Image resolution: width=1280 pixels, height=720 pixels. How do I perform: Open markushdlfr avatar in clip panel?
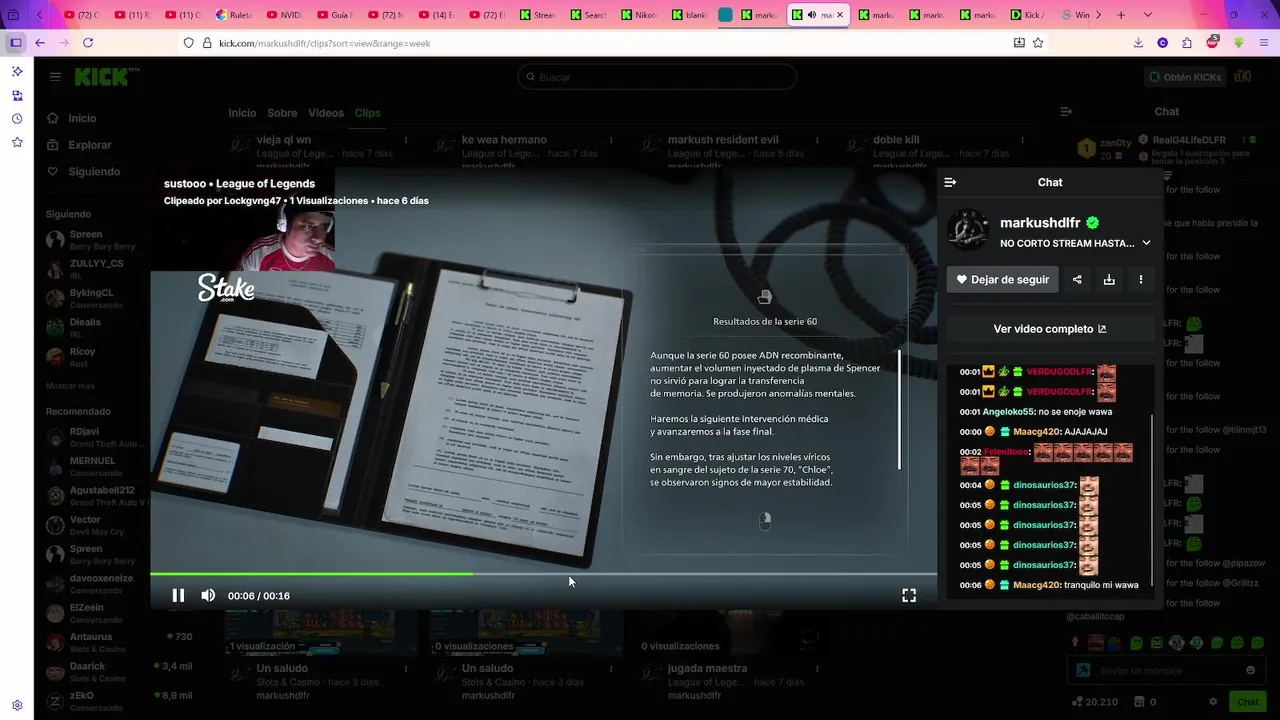968,230
